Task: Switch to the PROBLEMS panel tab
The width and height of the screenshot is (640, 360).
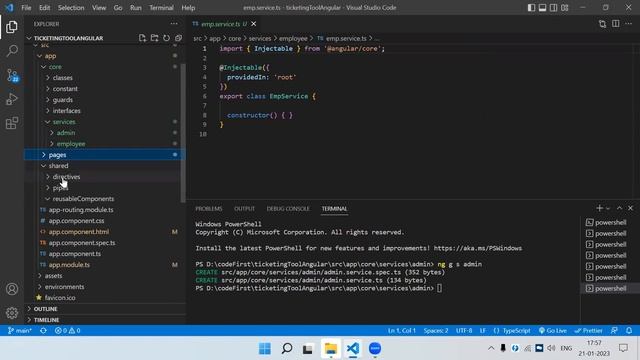Action: point(209,209)
